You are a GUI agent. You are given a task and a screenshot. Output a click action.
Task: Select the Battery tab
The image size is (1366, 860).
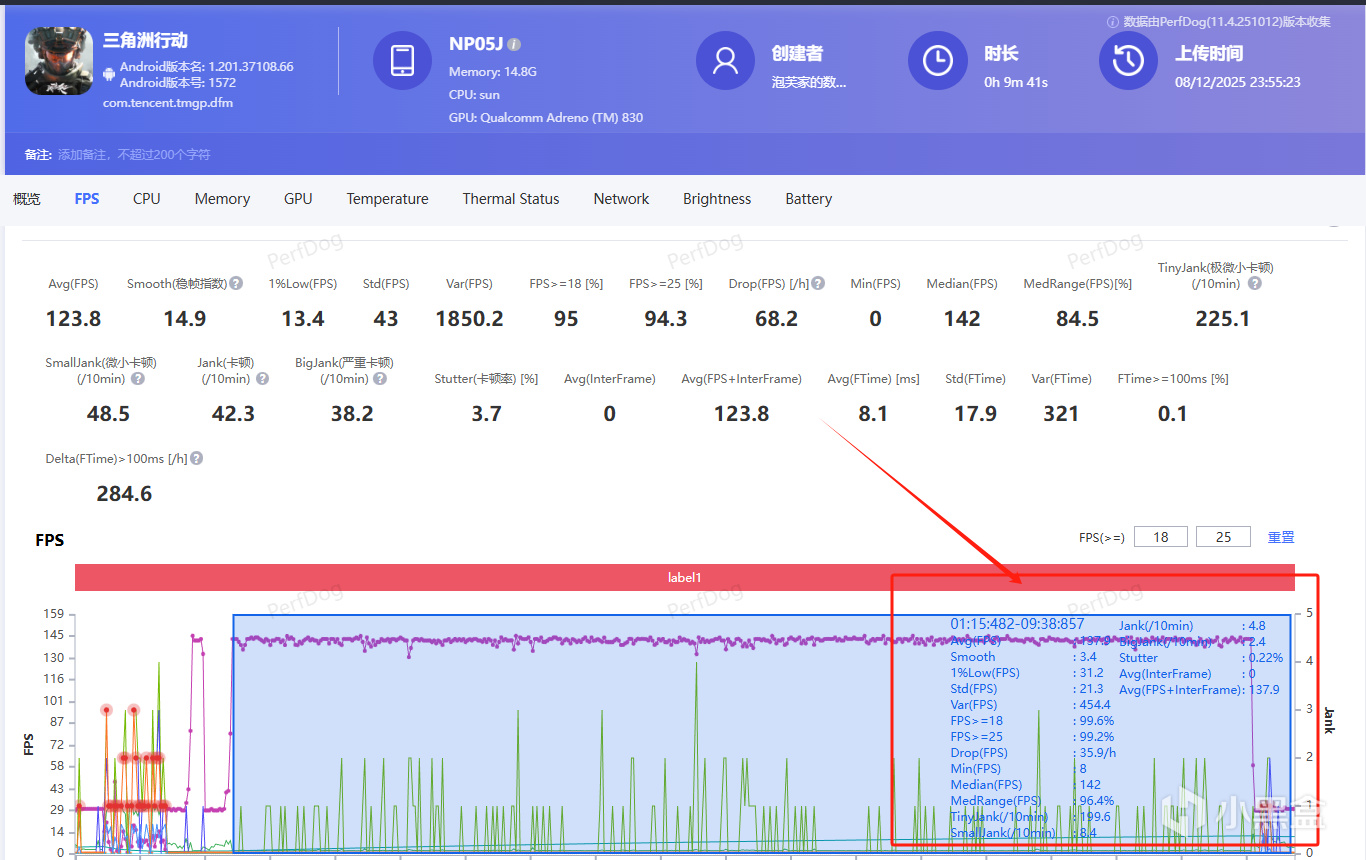(x=808, y=199)
